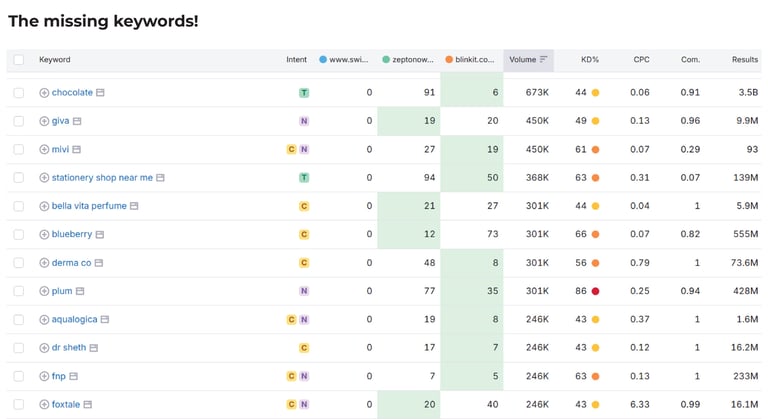
Task: Sort by the KD% column header
Action: click(590, 59)
